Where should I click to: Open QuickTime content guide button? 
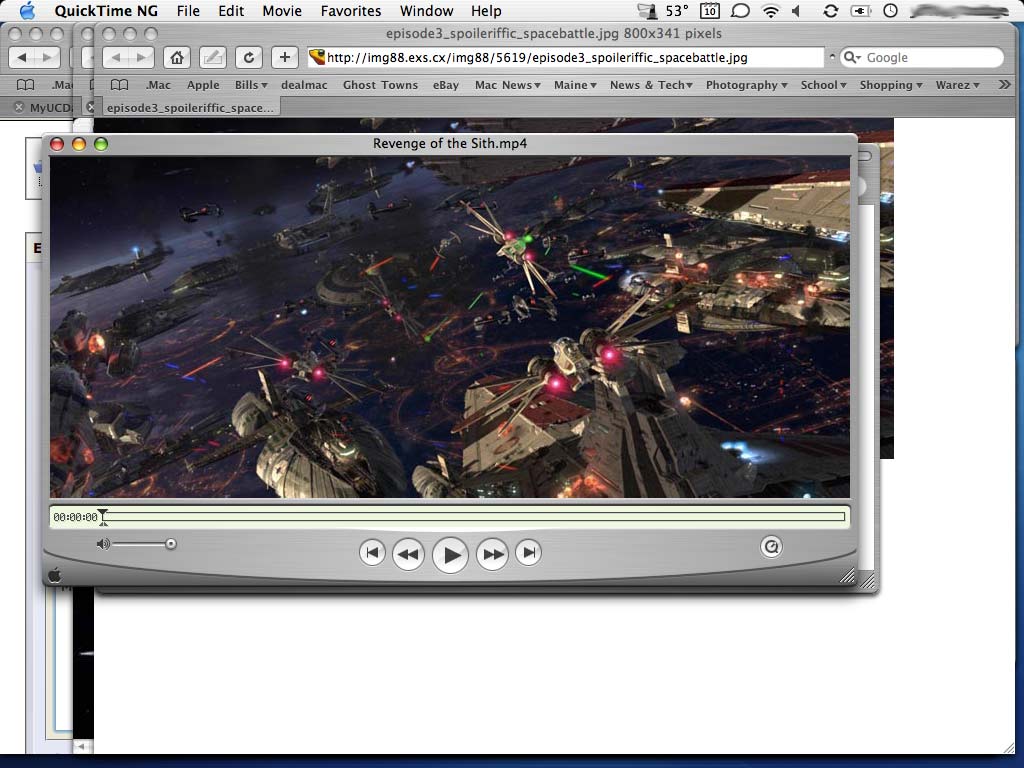coord(771,547)
